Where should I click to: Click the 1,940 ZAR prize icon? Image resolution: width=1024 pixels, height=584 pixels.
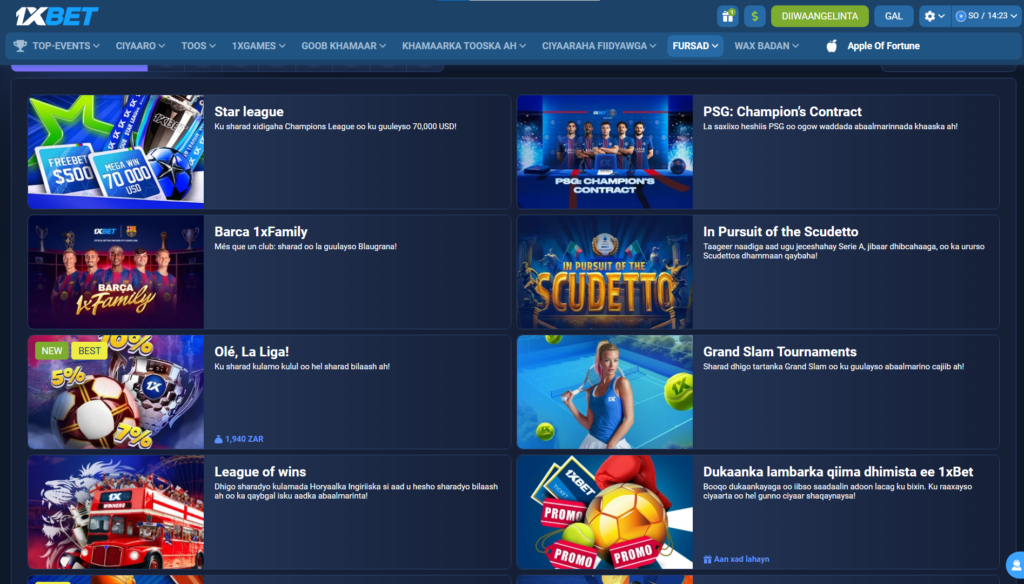tap(219, 439)
